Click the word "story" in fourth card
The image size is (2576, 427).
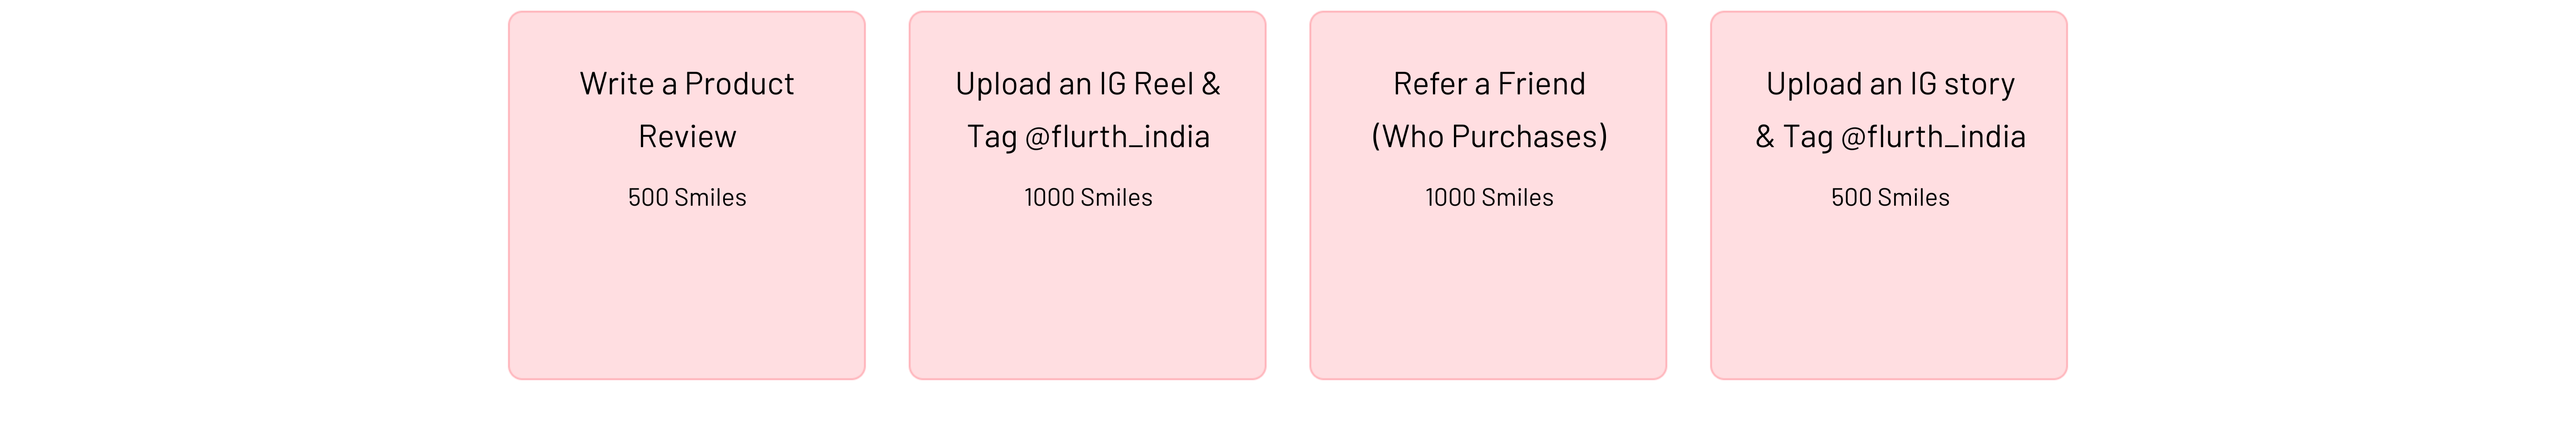coord(1979,84)
